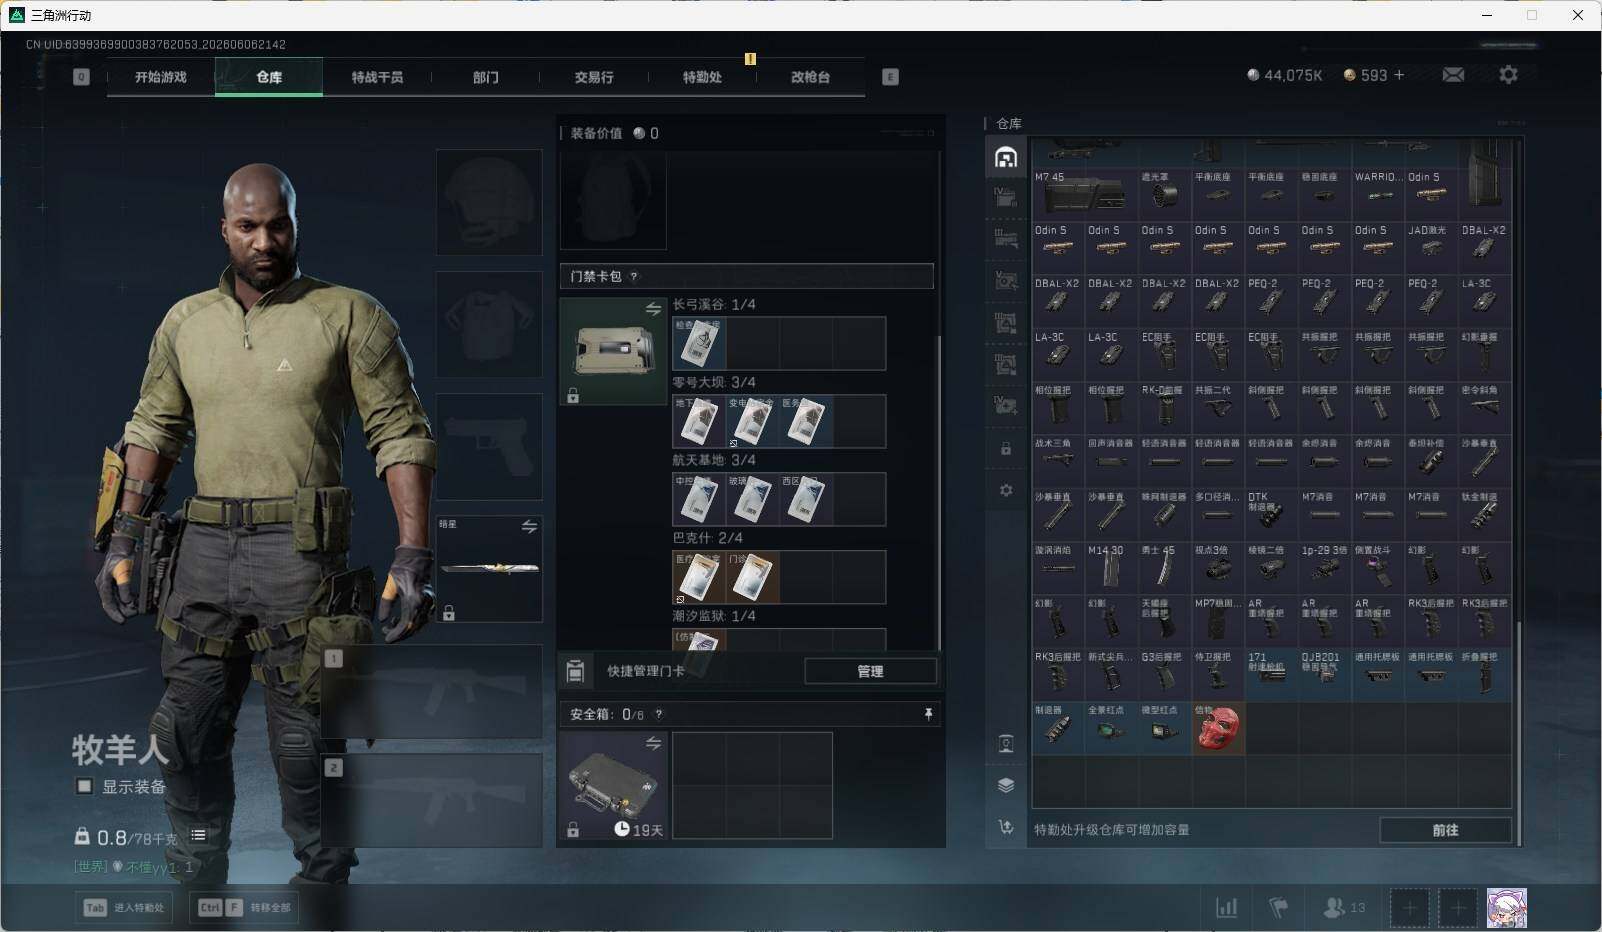Click the stacked layers icon in warehouse sidebar
Viewport: 1602px width, 932px height.
click(1006, 785)
